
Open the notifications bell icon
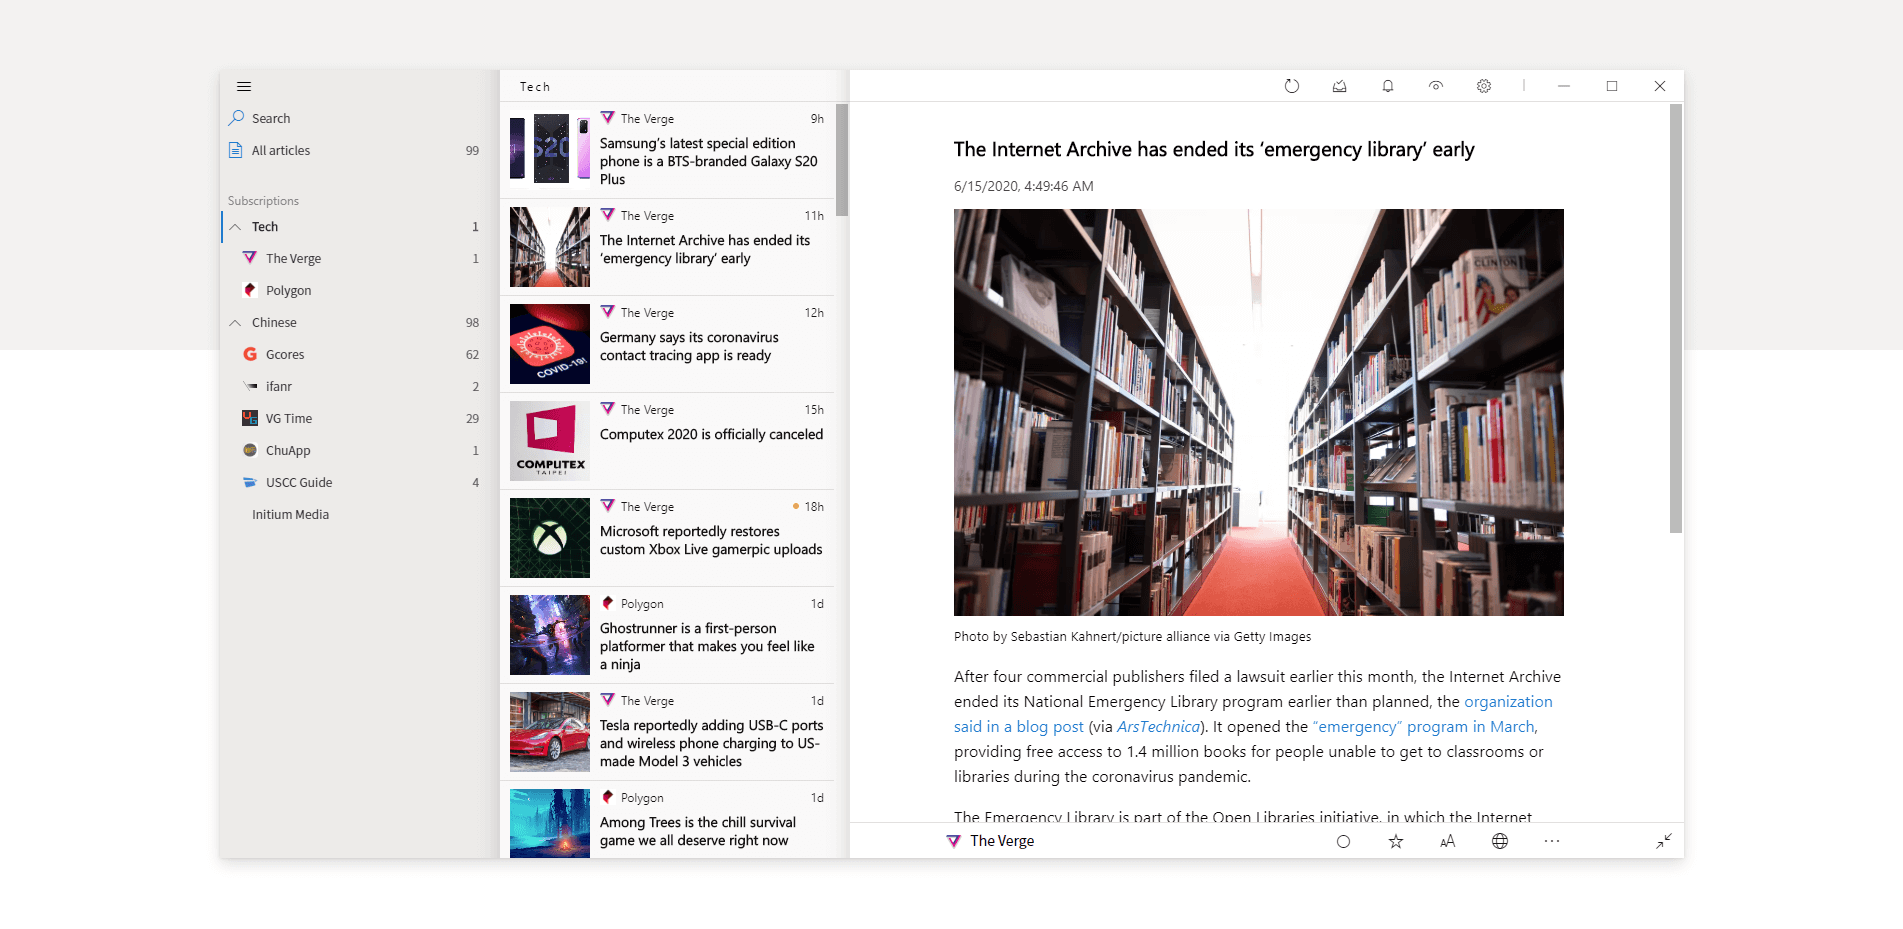[x=1387, y=86]
